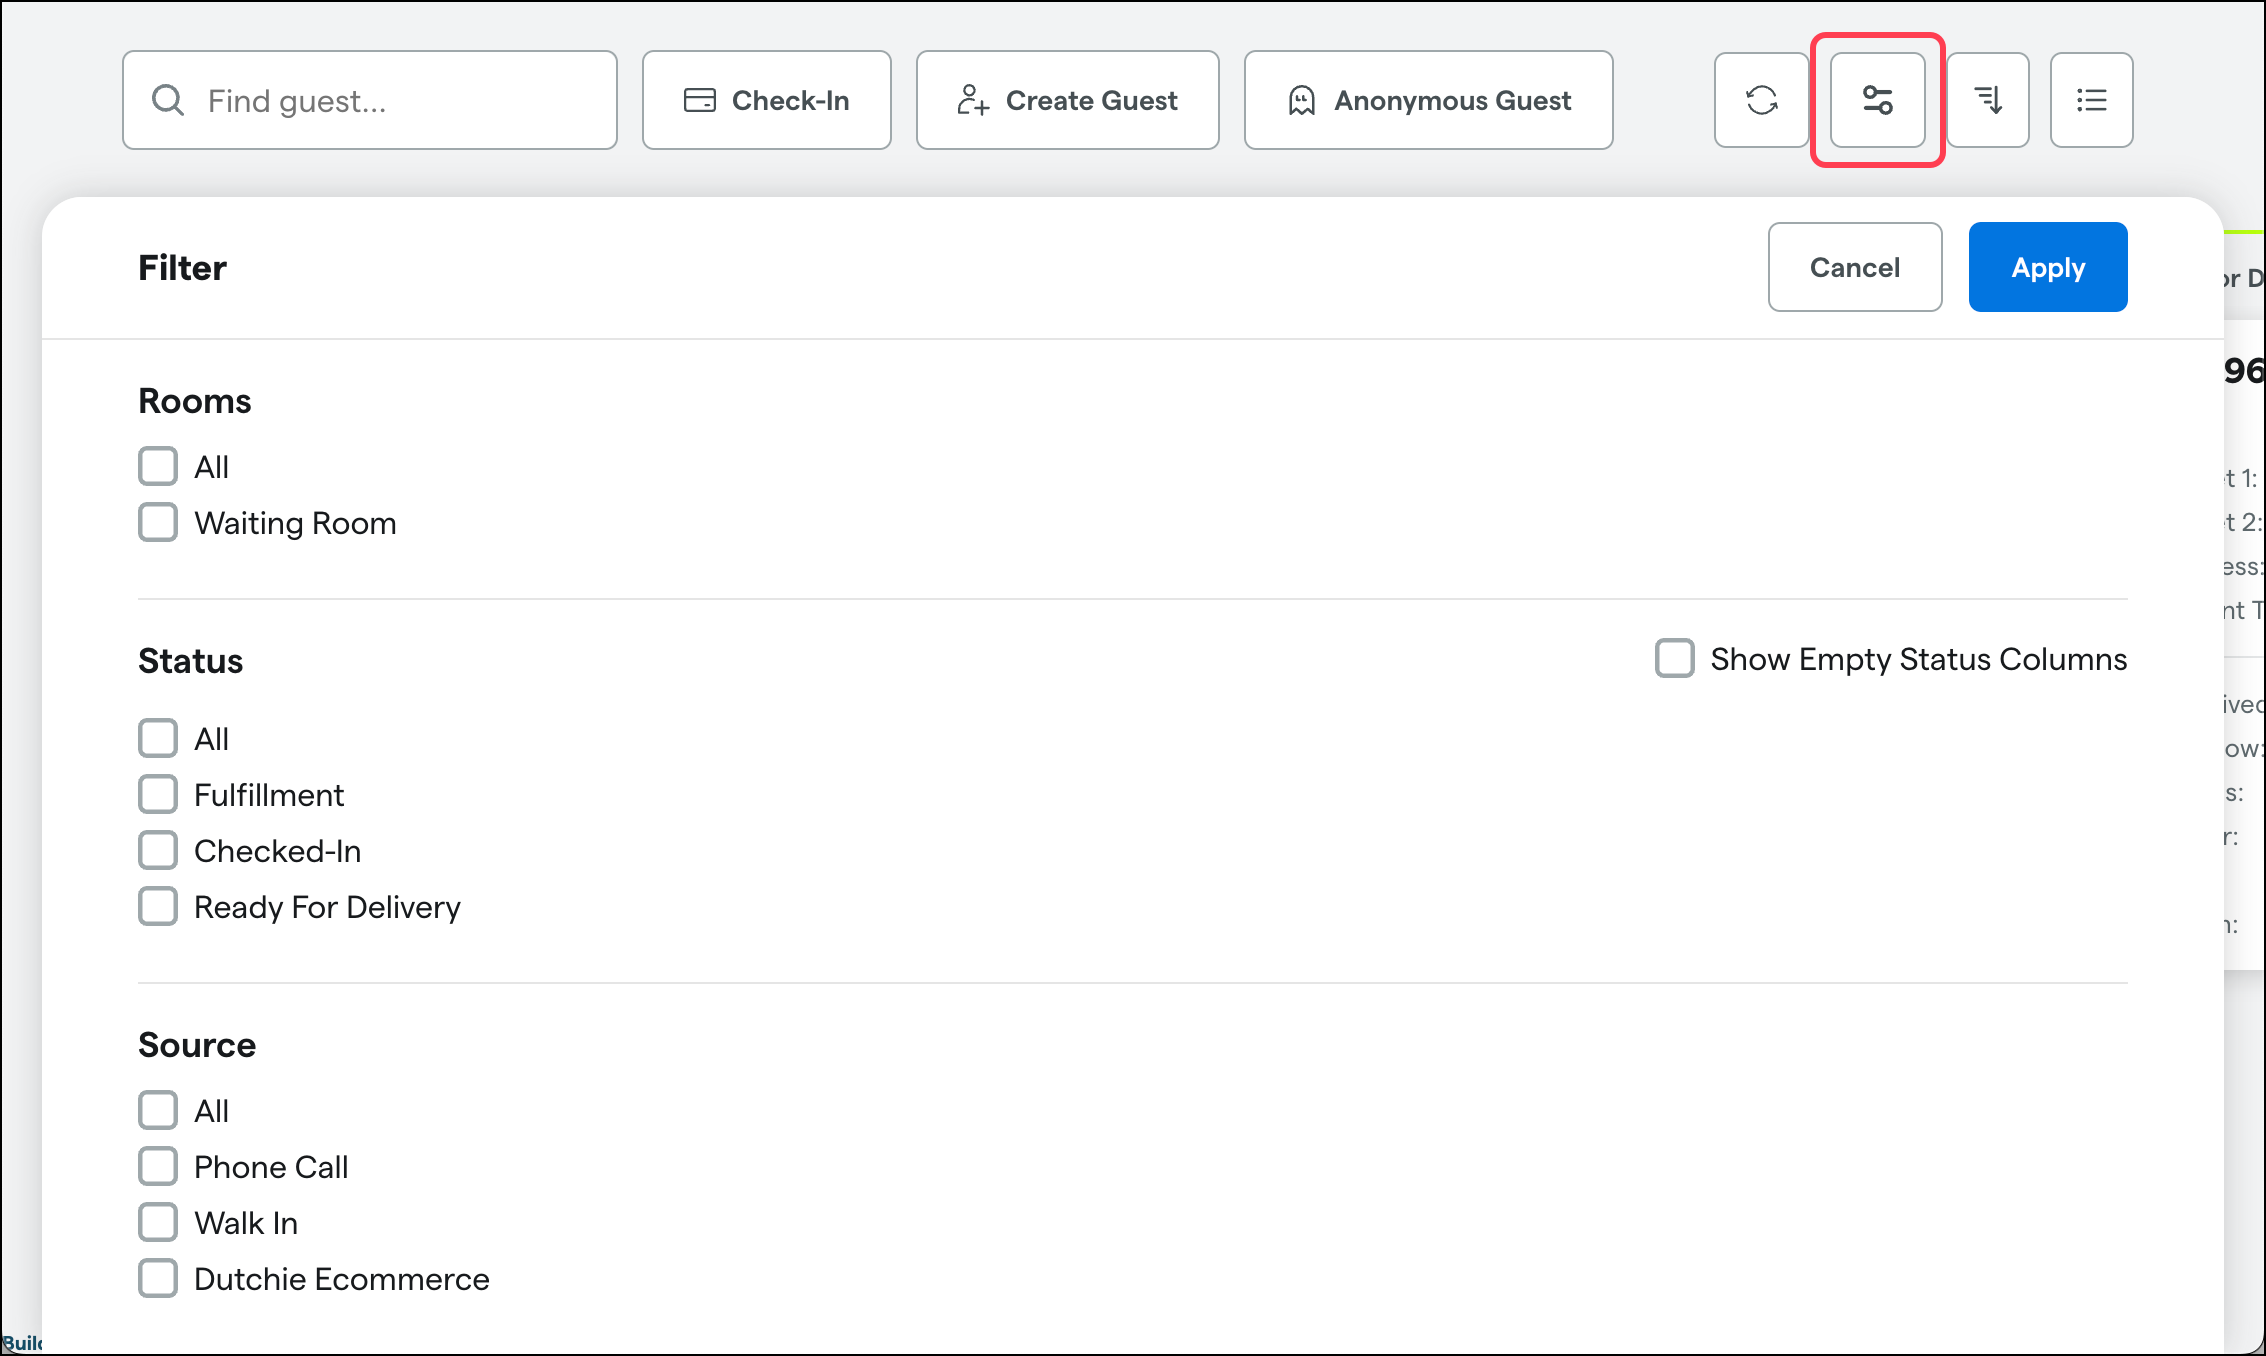Enable the Waiting Room filter
This screenshot has height=1356, width=2266.
(158, 522)
